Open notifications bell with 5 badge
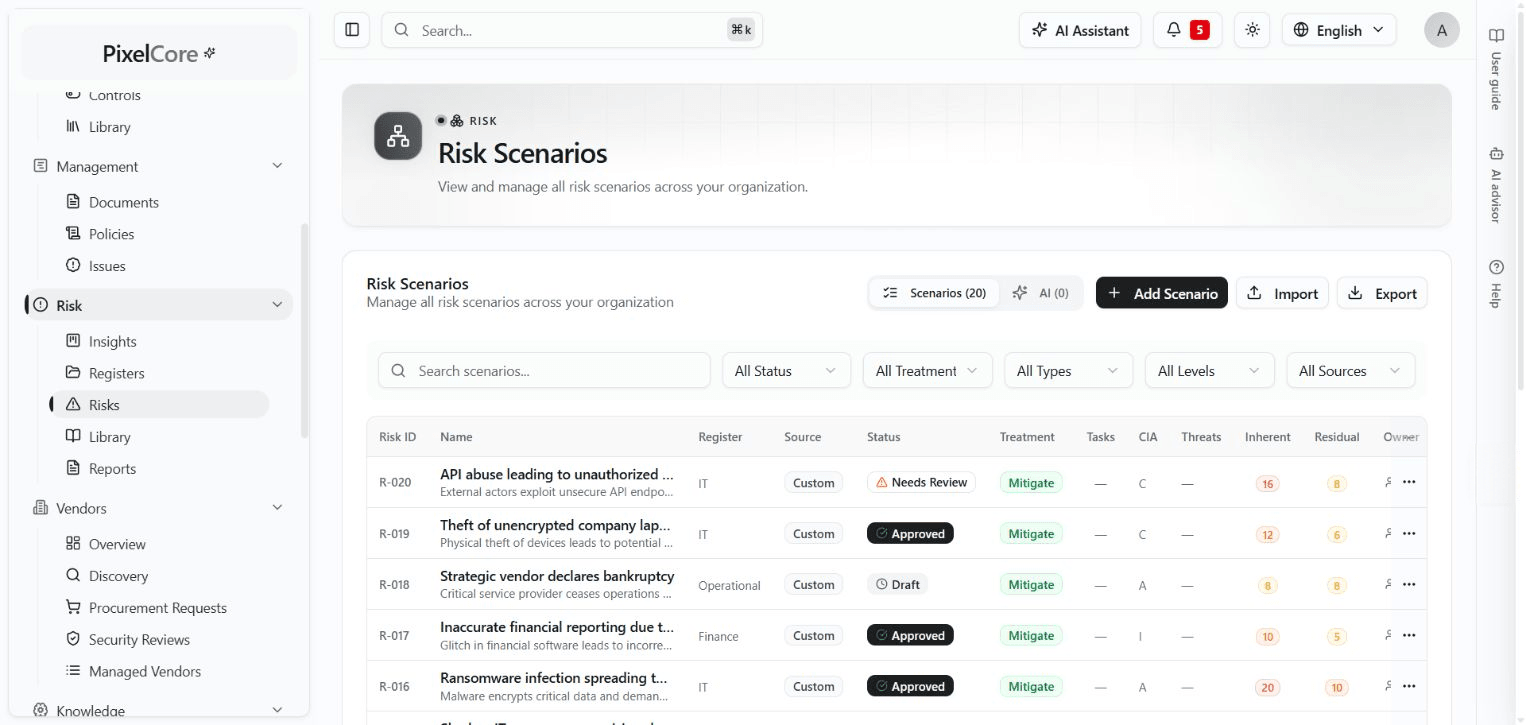 pos(1187,30)
